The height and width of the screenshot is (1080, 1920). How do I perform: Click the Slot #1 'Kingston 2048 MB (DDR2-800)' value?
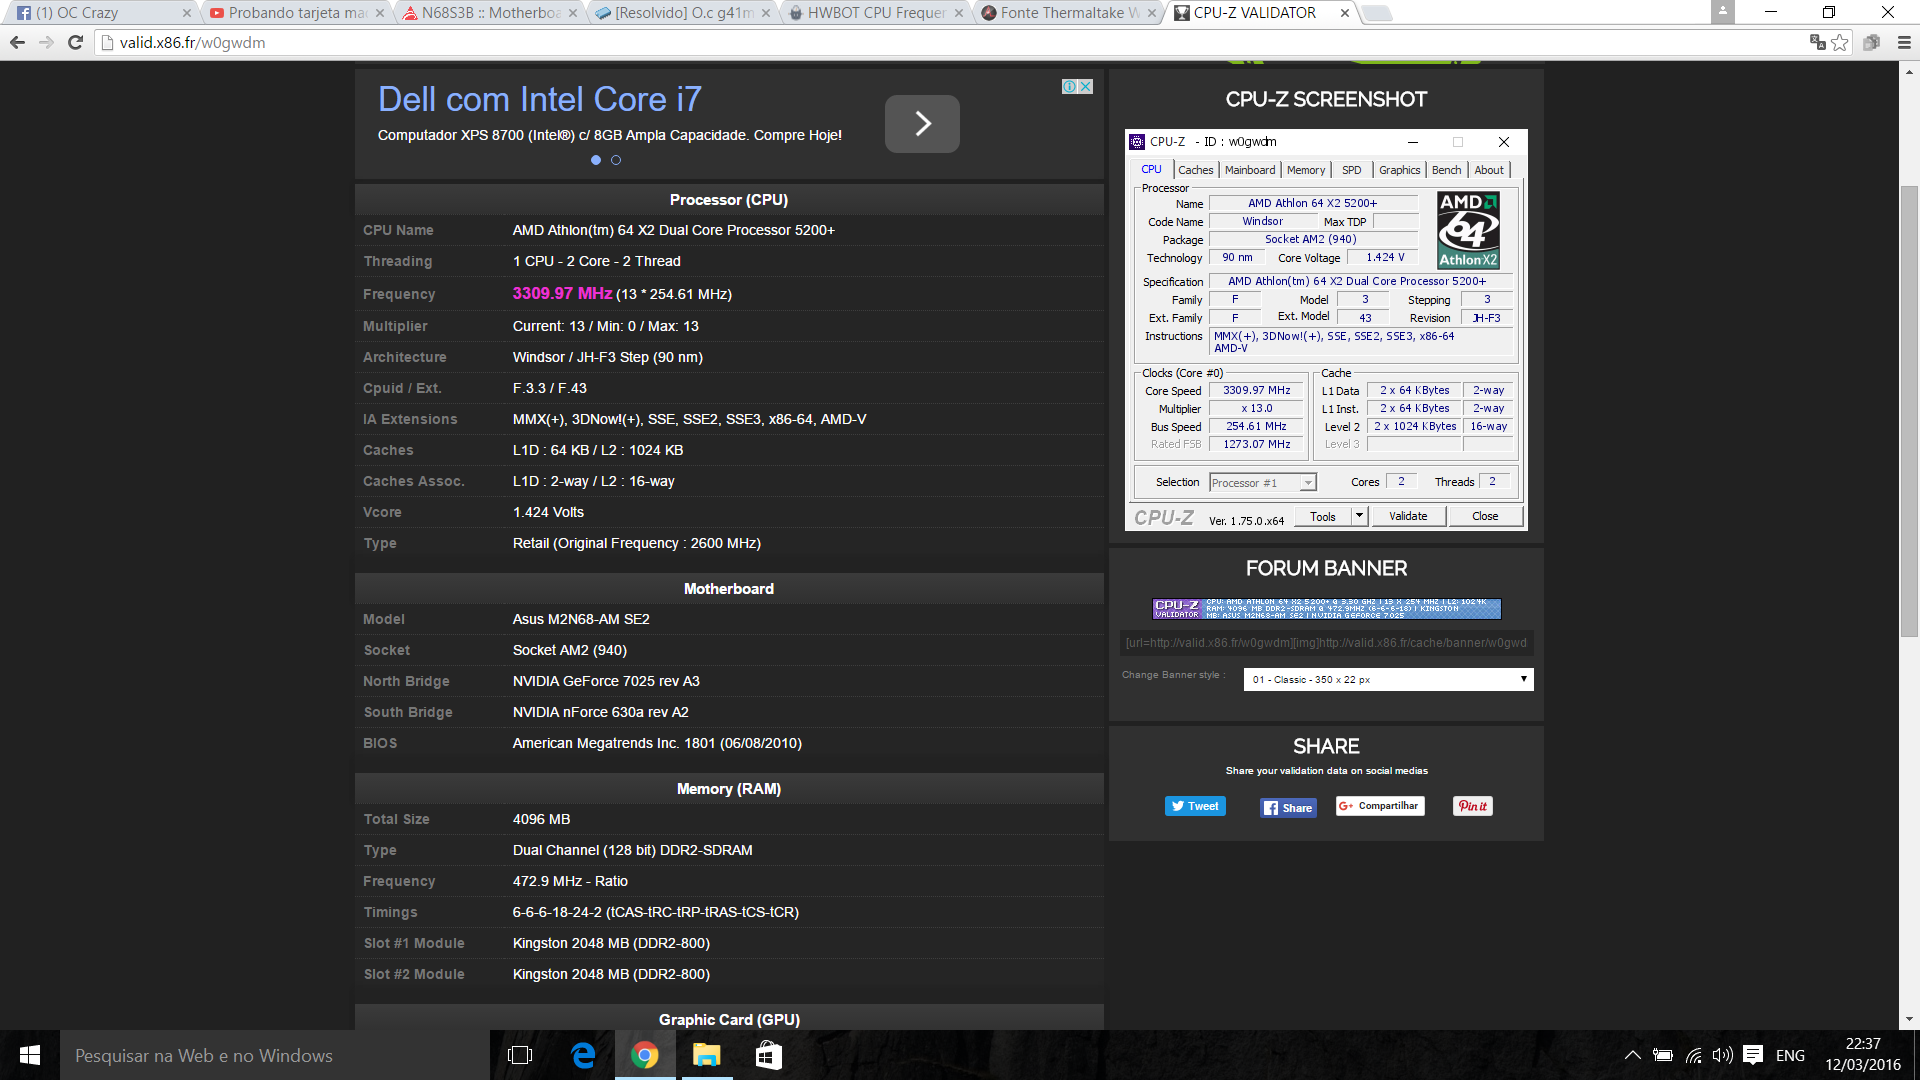click(611, 943)
